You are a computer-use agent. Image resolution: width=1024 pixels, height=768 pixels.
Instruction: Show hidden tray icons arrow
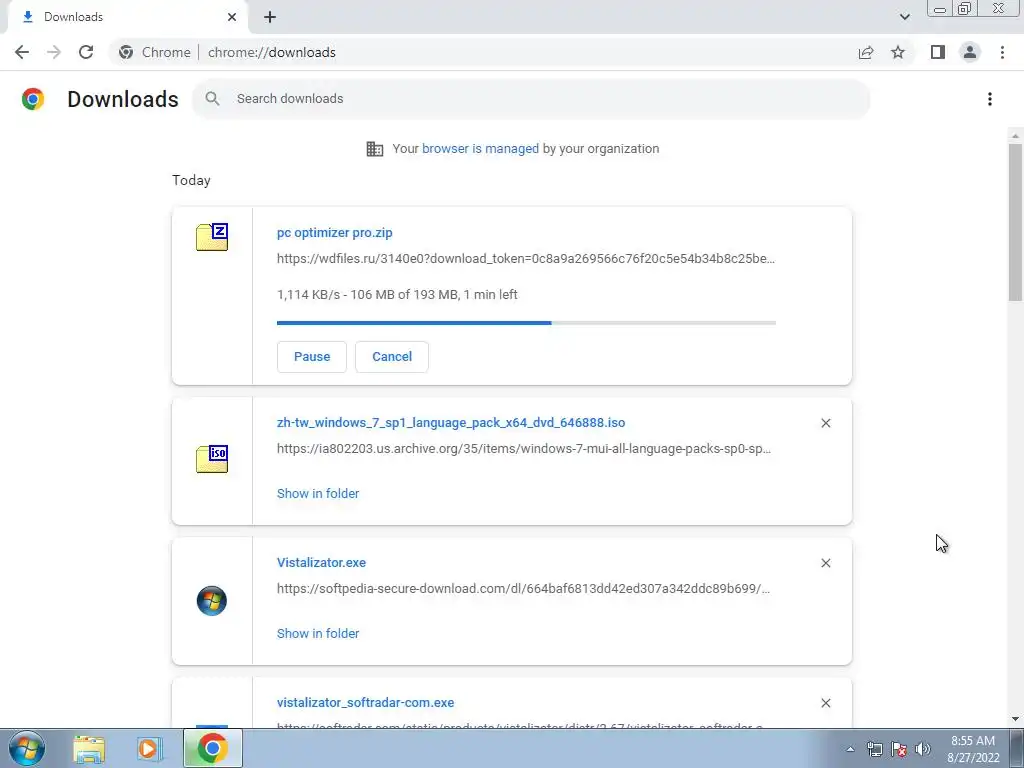tap(850, 749)
